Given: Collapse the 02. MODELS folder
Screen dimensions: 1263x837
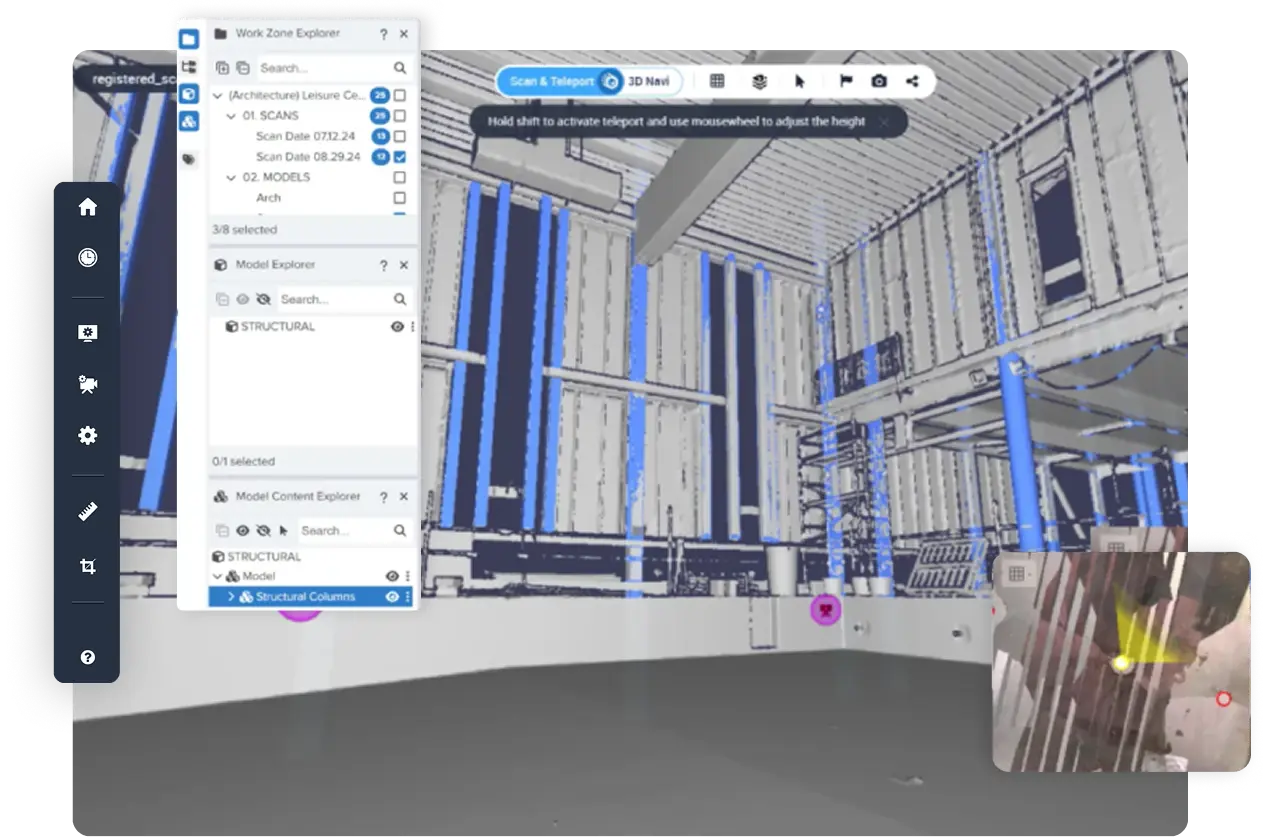Looking at the screenshot, I should coord(232,177).
